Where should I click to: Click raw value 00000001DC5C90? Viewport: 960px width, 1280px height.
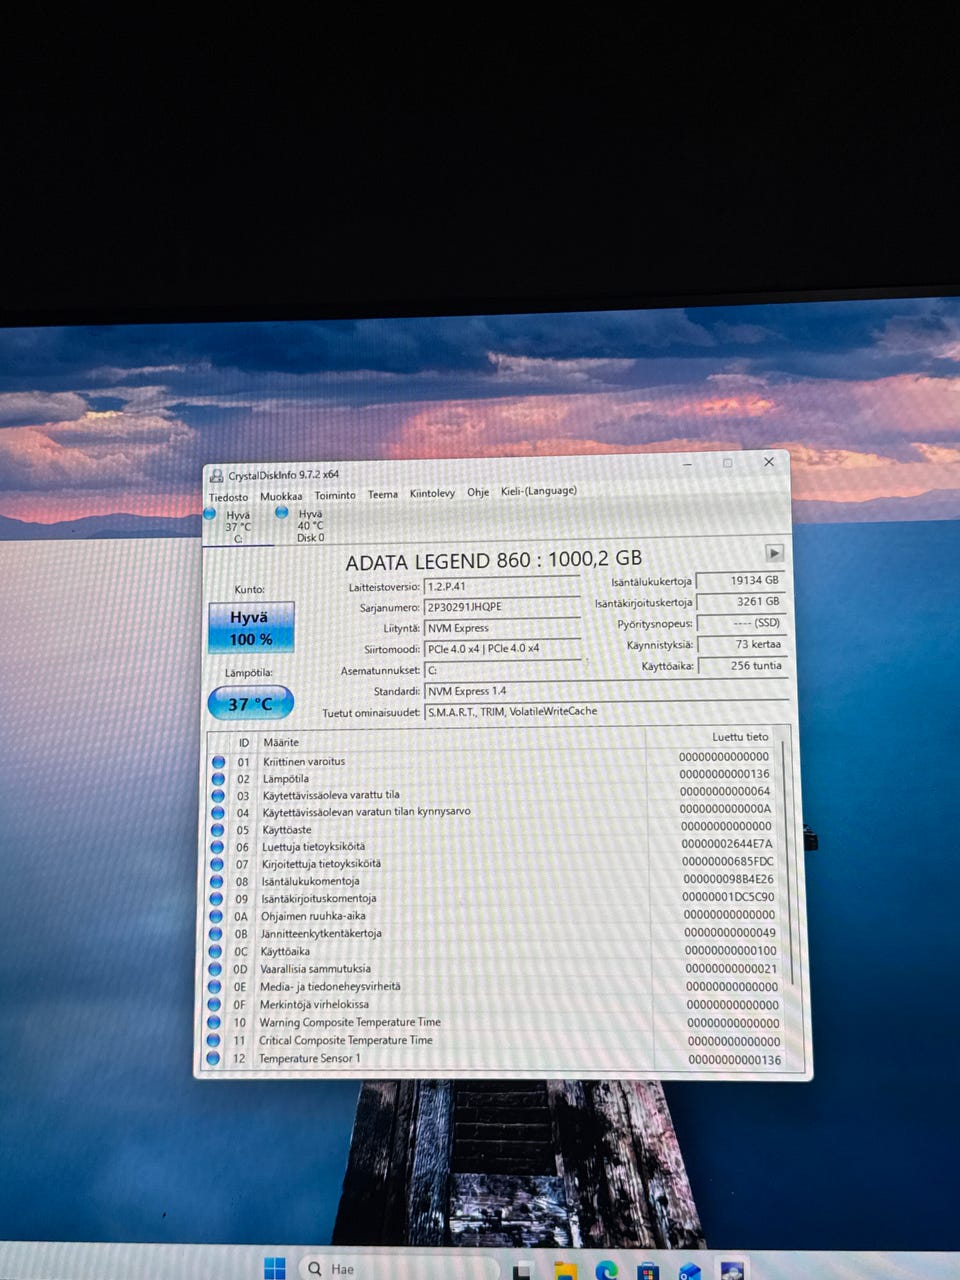[728, 897]
